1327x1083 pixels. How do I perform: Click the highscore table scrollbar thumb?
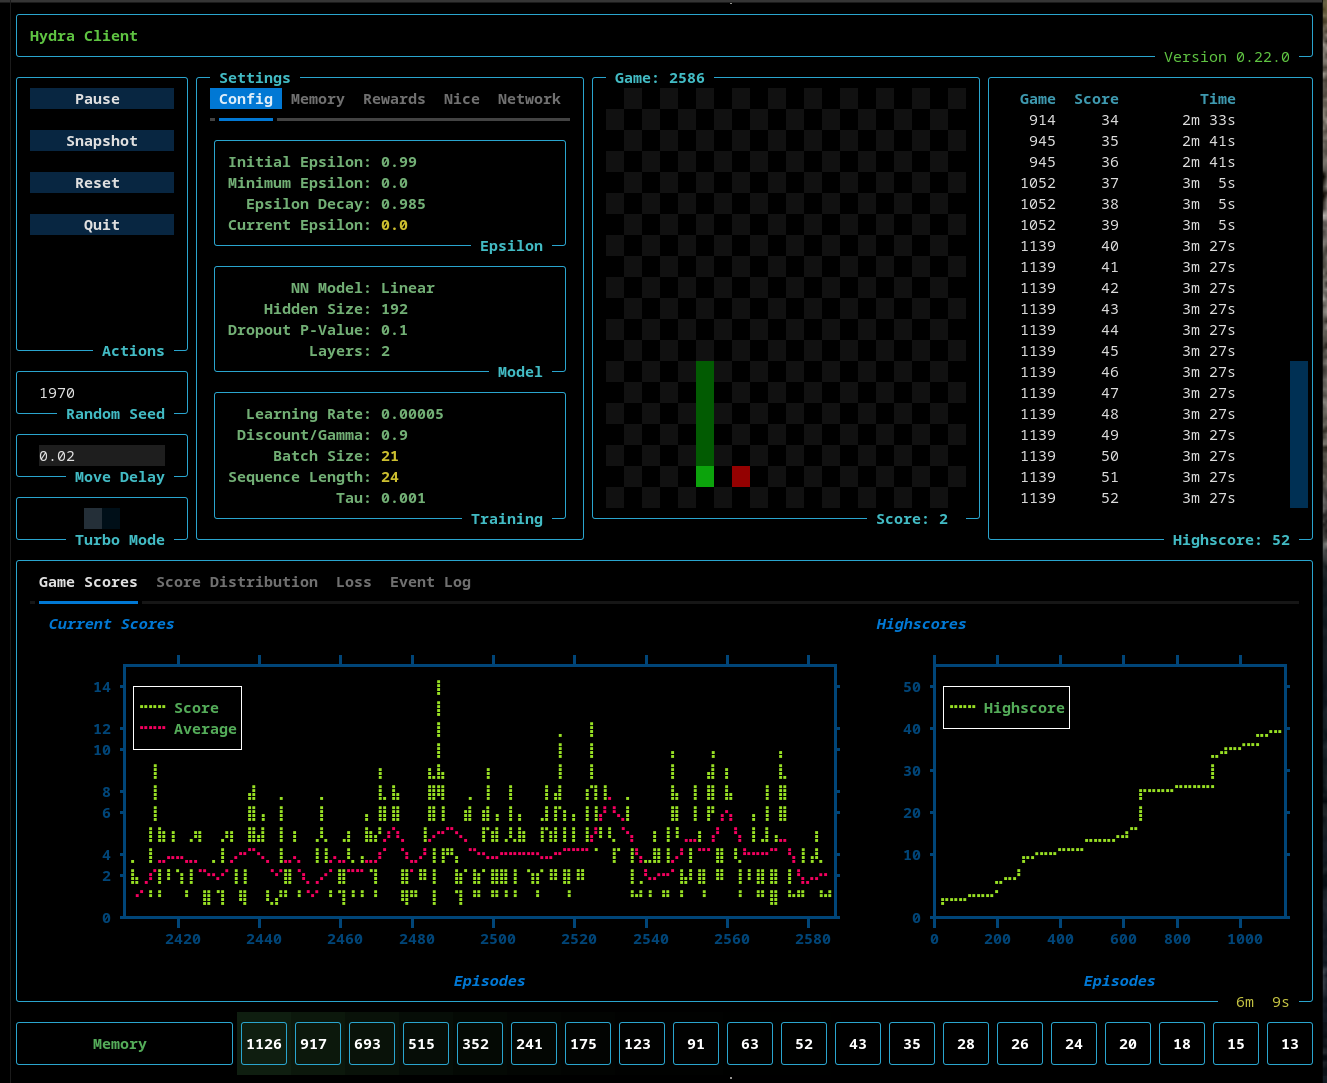point(1298,434)
